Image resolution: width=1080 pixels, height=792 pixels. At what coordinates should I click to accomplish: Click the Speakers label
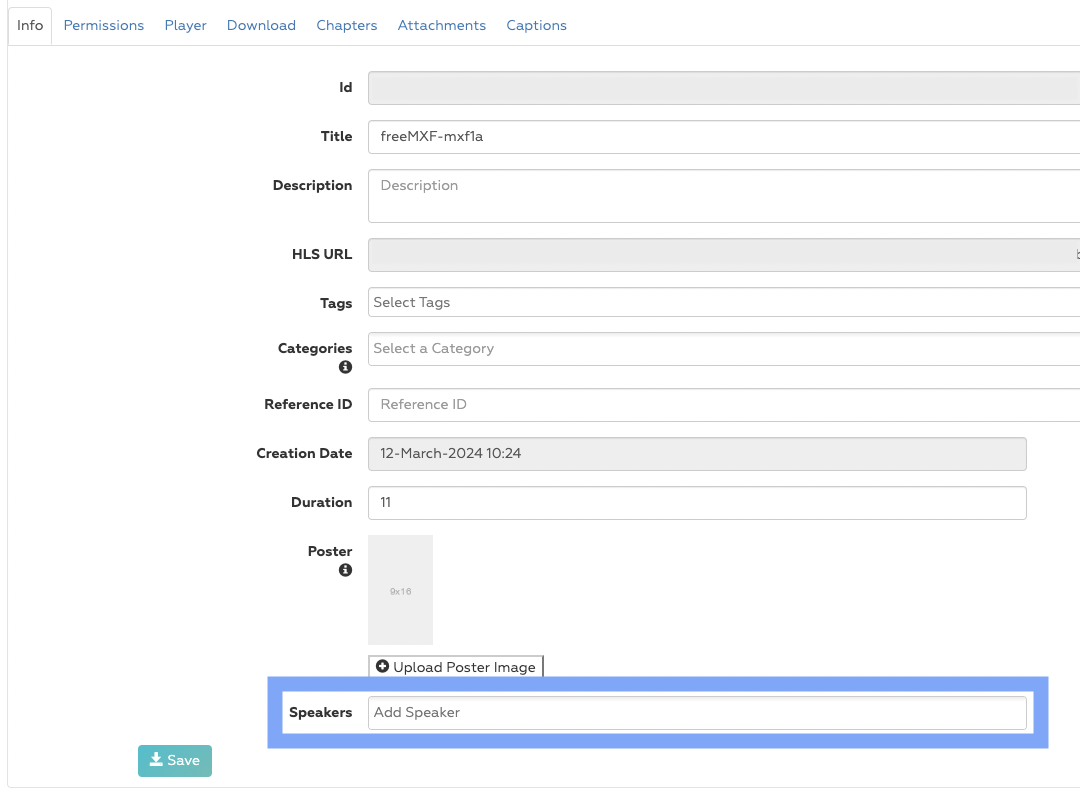tap(320, 713)
